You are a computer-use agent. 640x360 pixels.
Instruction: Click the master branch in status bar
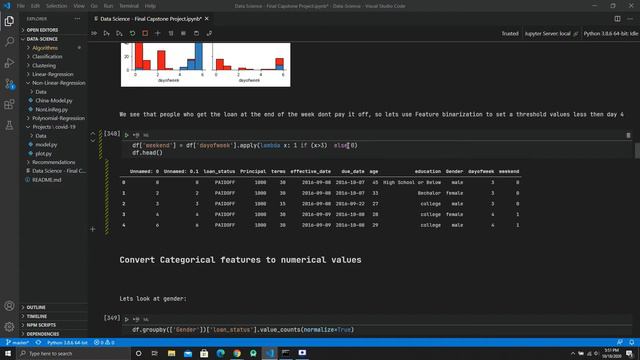click(x=17, y=342)
